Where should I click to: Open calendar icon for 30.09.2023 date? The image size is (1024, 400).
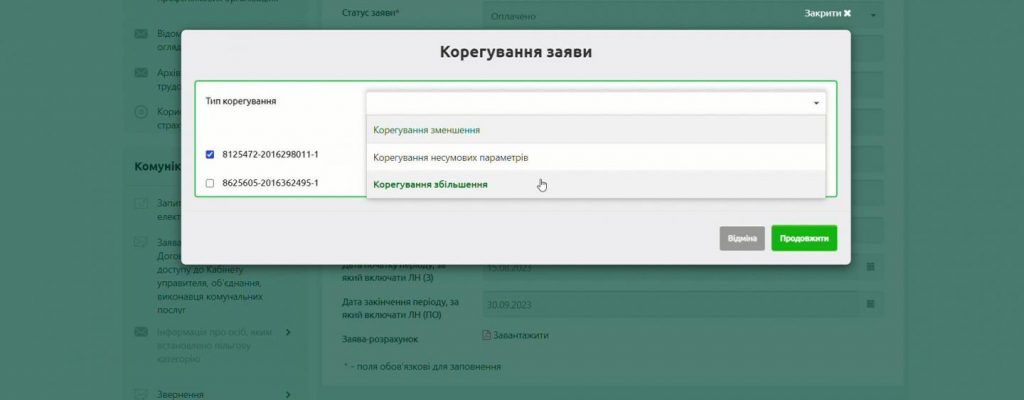[x=870, y=303]
